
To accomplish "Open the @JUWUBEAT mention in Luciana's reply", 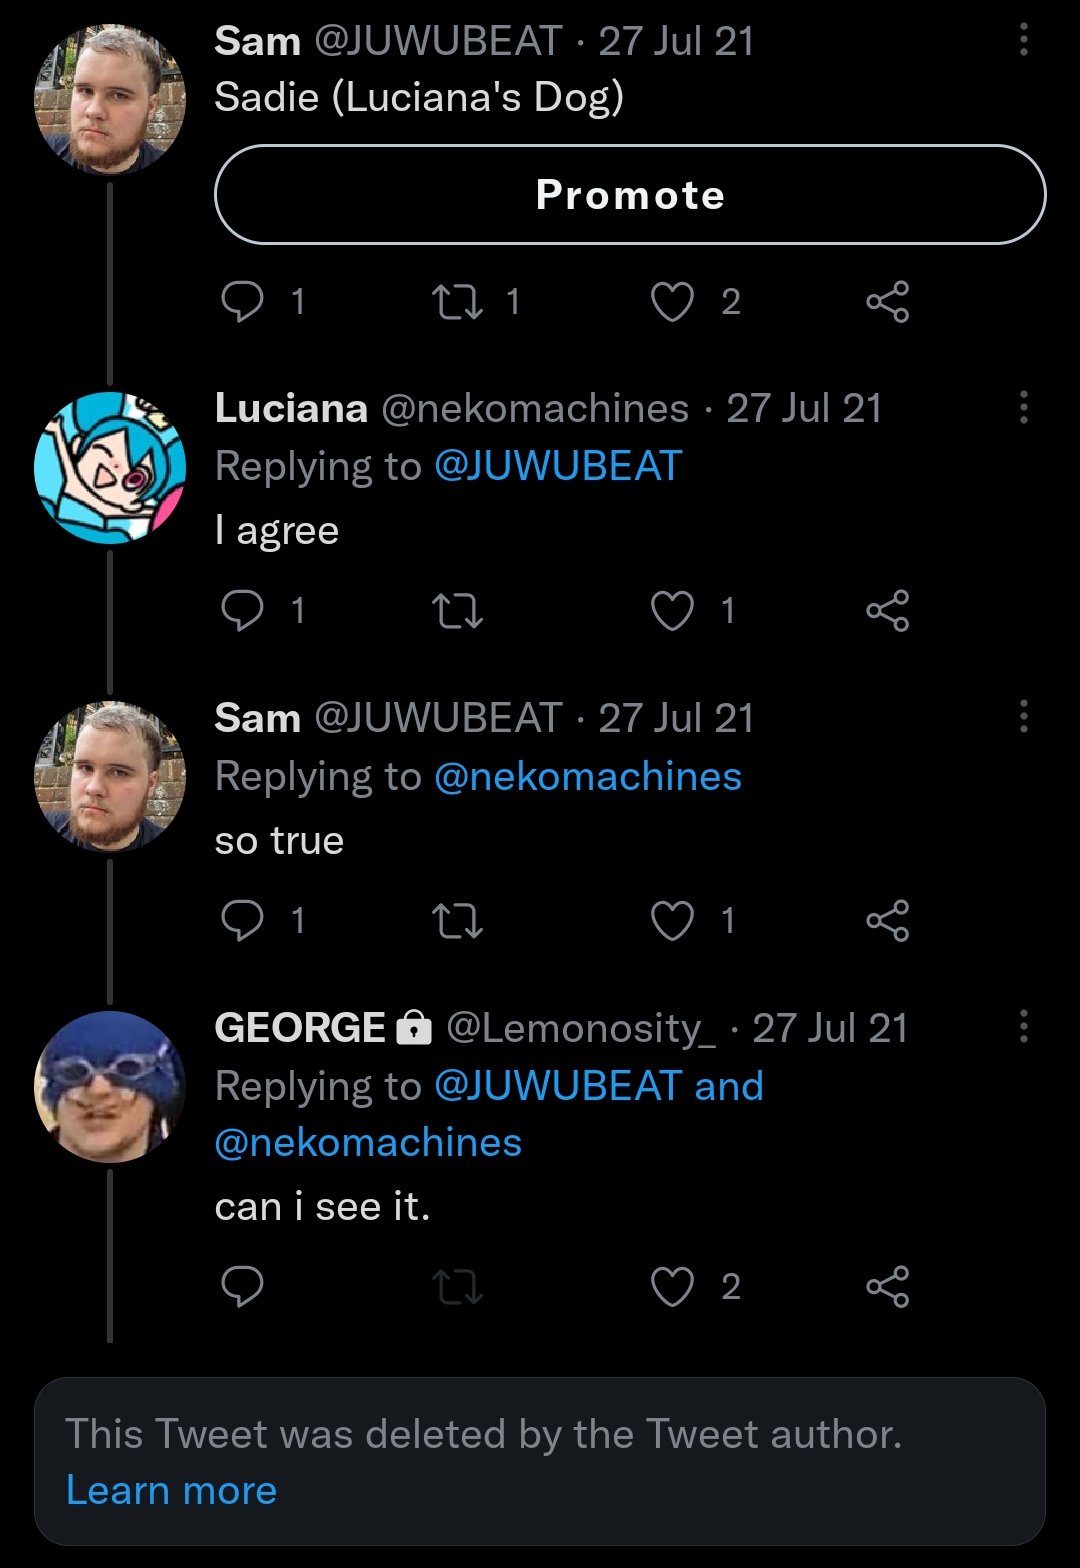I will pos(558,467).
